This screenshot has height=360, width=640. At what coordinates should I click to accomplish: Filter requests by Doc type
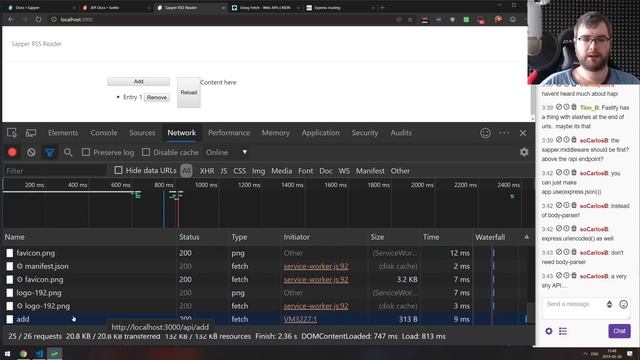click(x=326, y=171)
